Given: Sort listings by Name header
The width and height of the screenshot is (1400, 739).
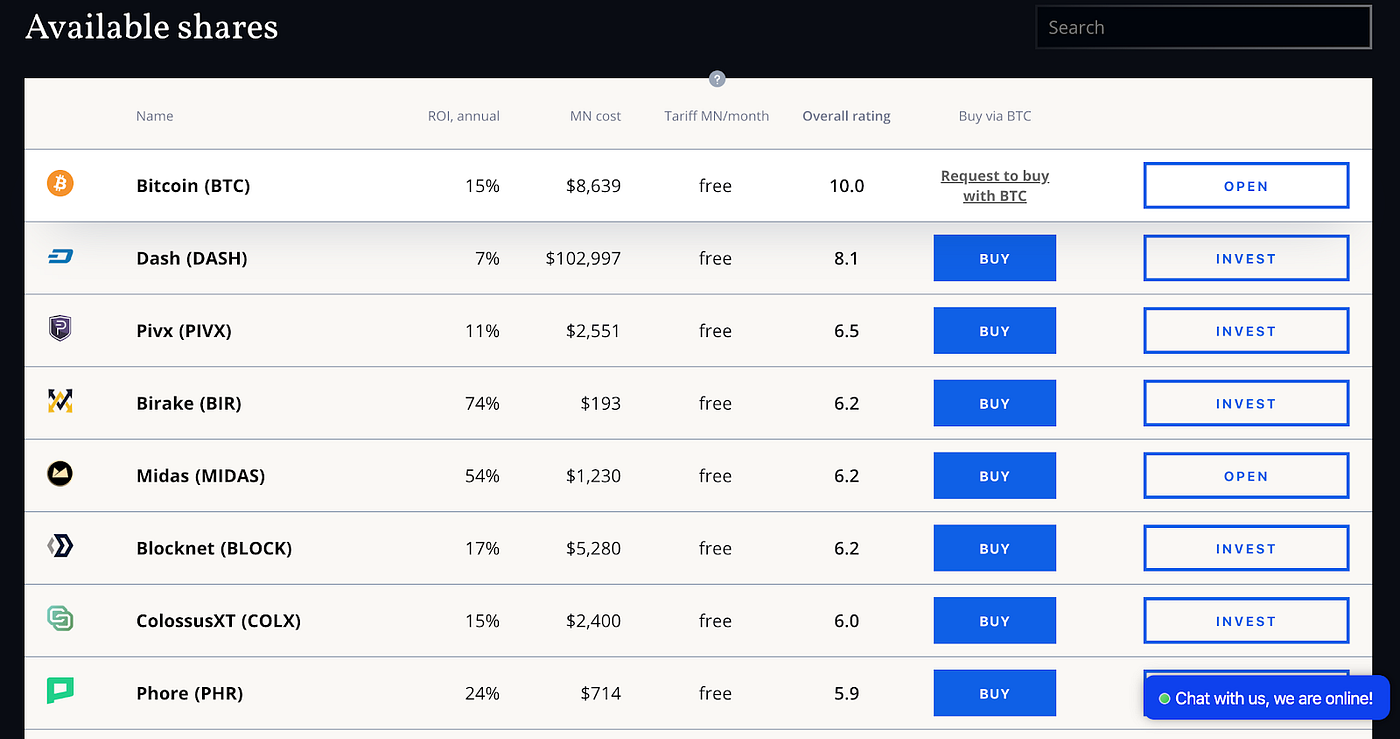Looking at the screenshot, I should [x=154, y=115].
